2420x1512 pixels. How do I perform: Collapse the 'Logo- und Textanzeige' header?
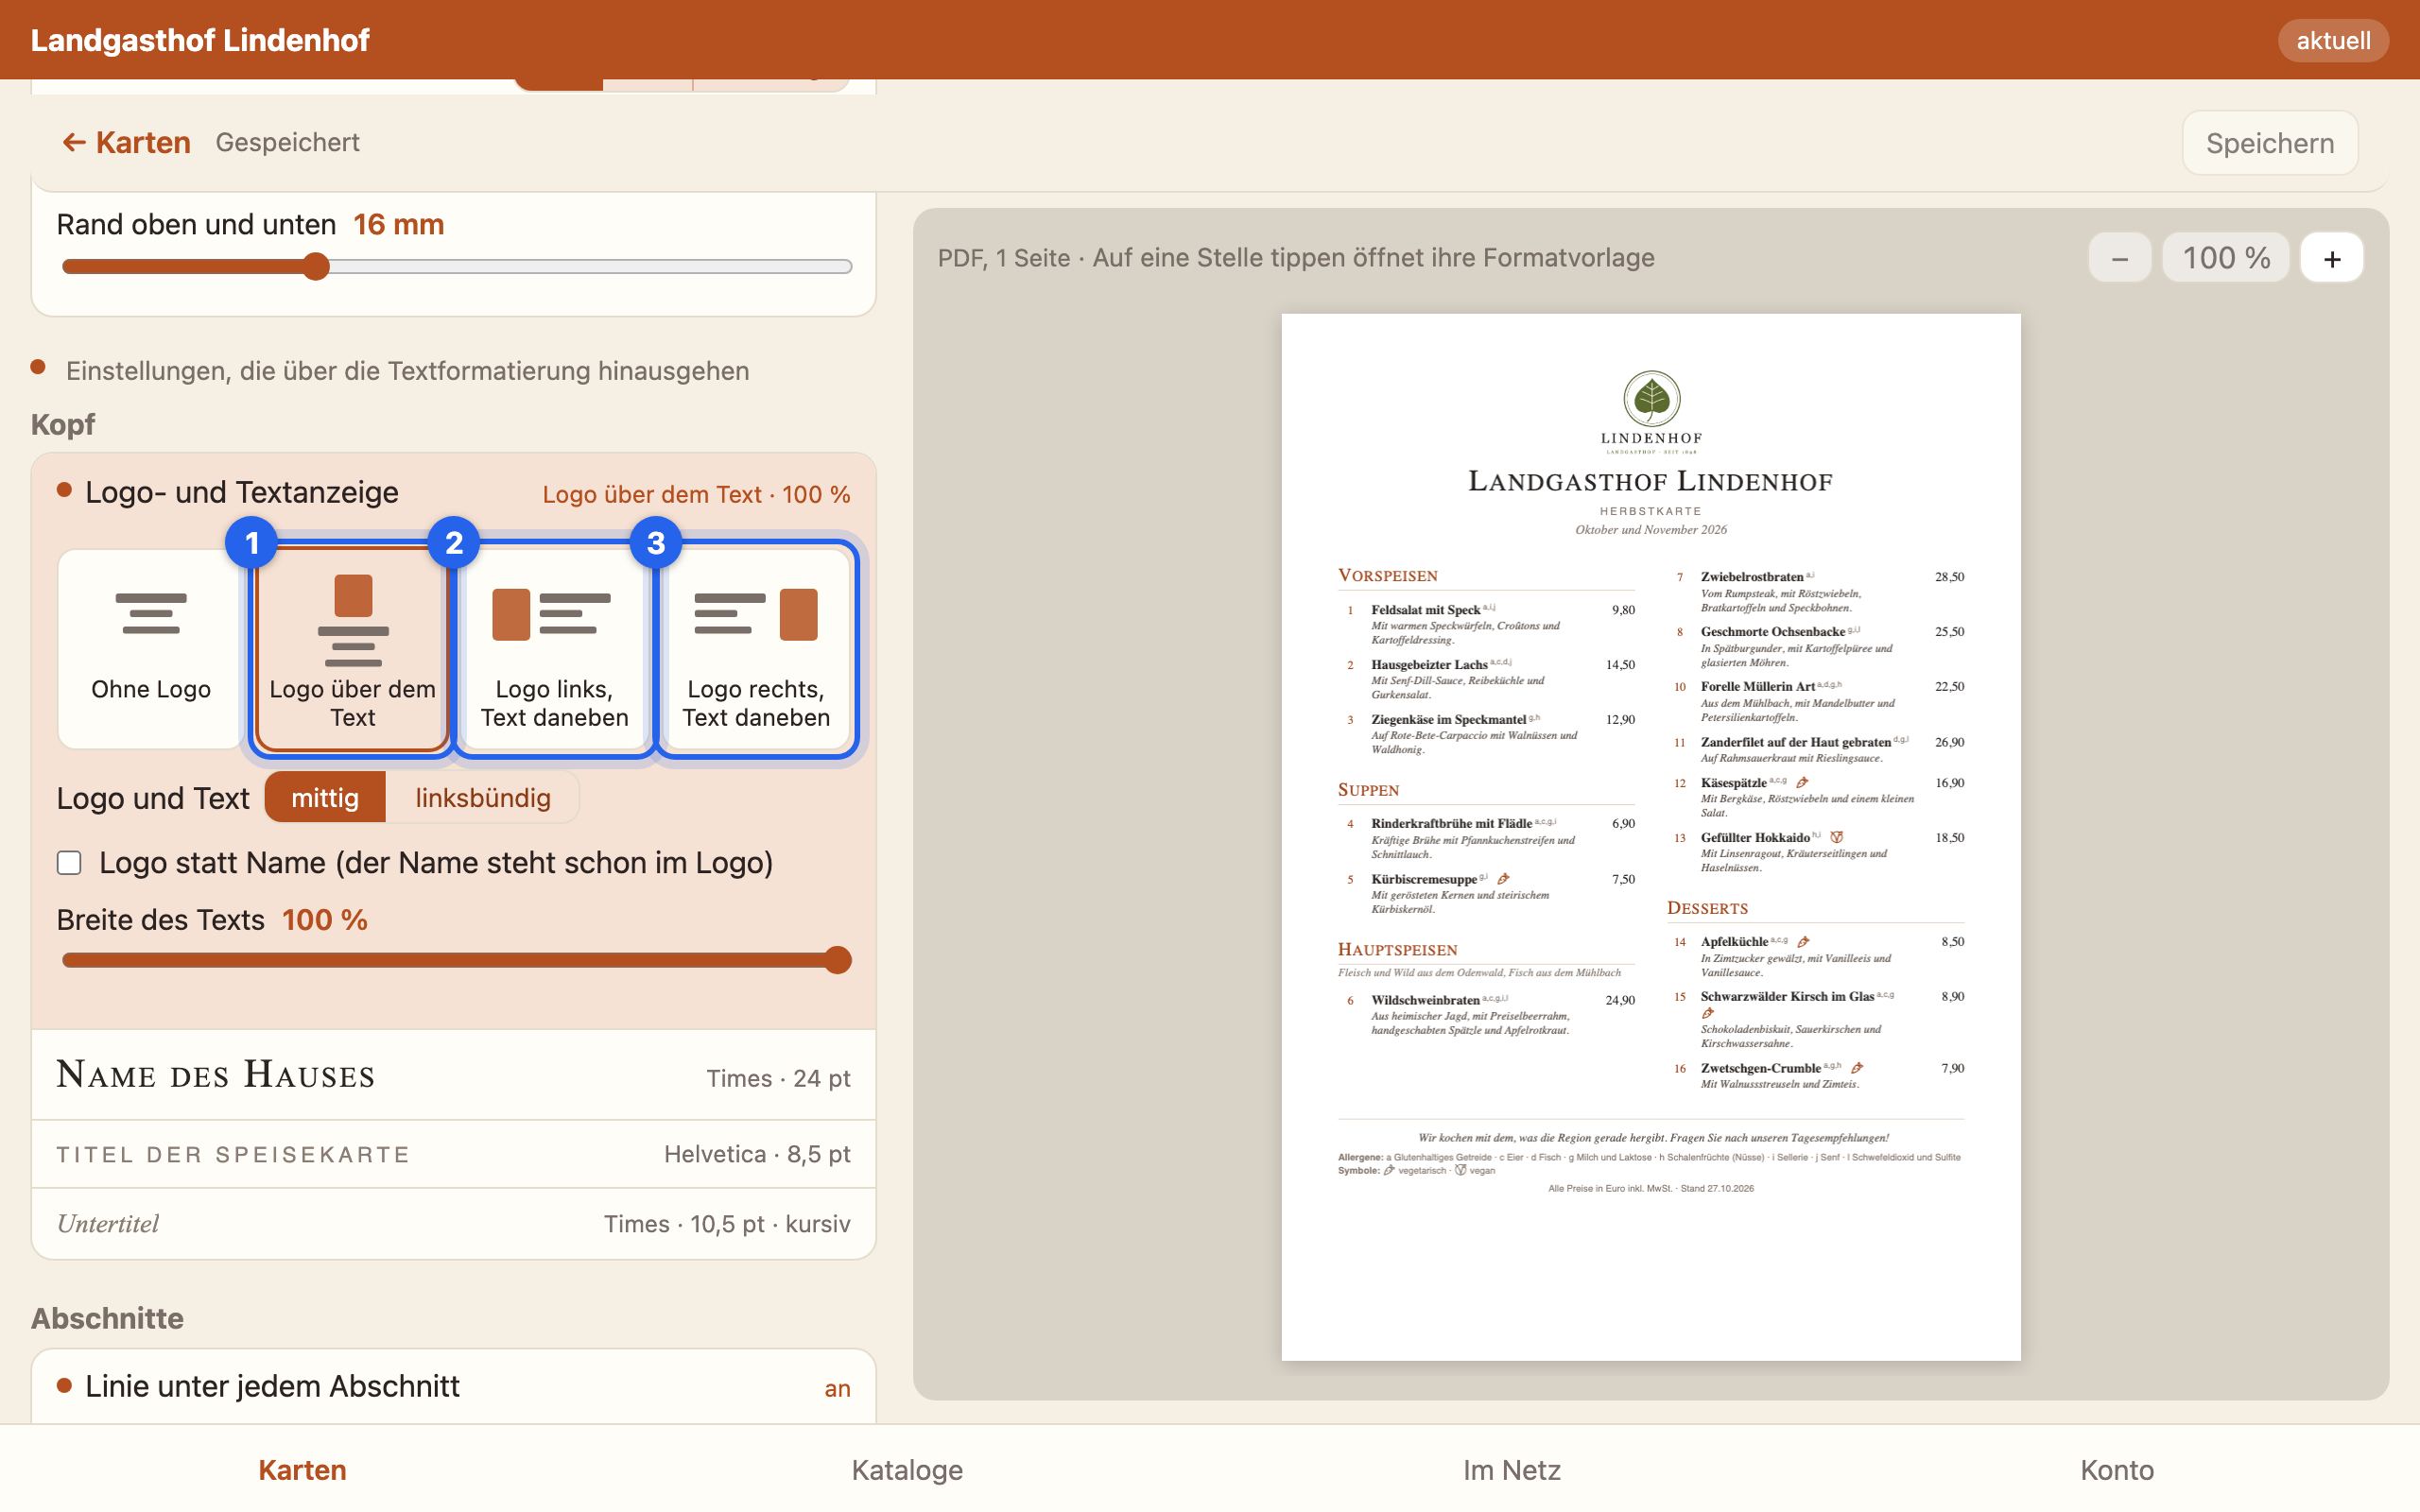[x=454, y=493]
